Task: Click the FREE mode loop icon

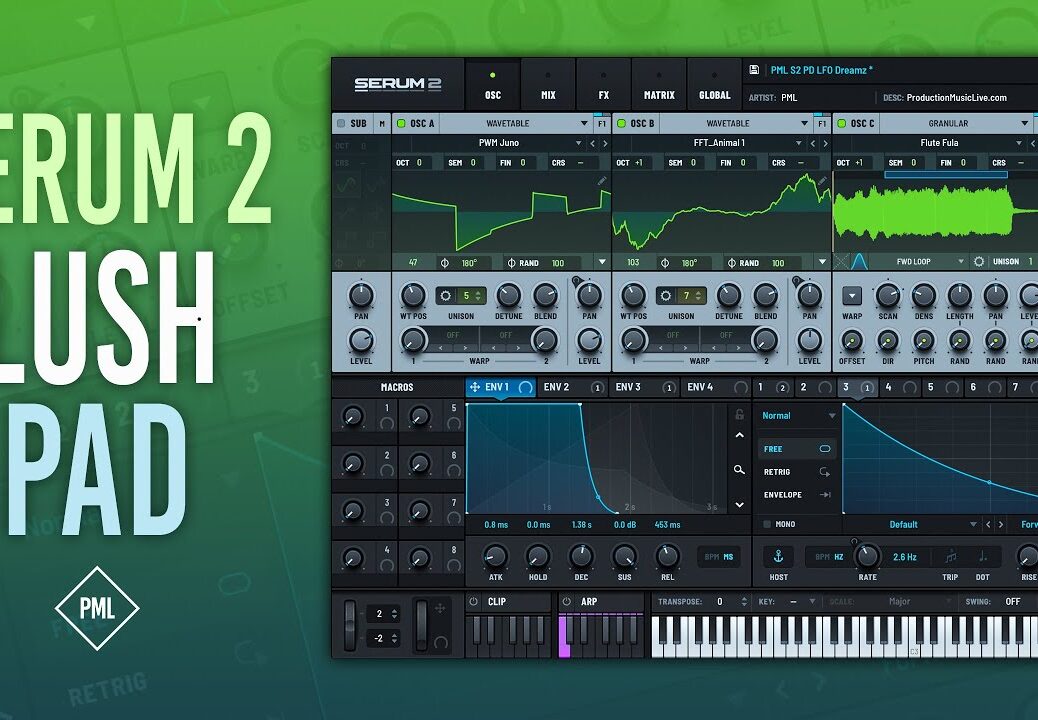Action: click(825, 449)
